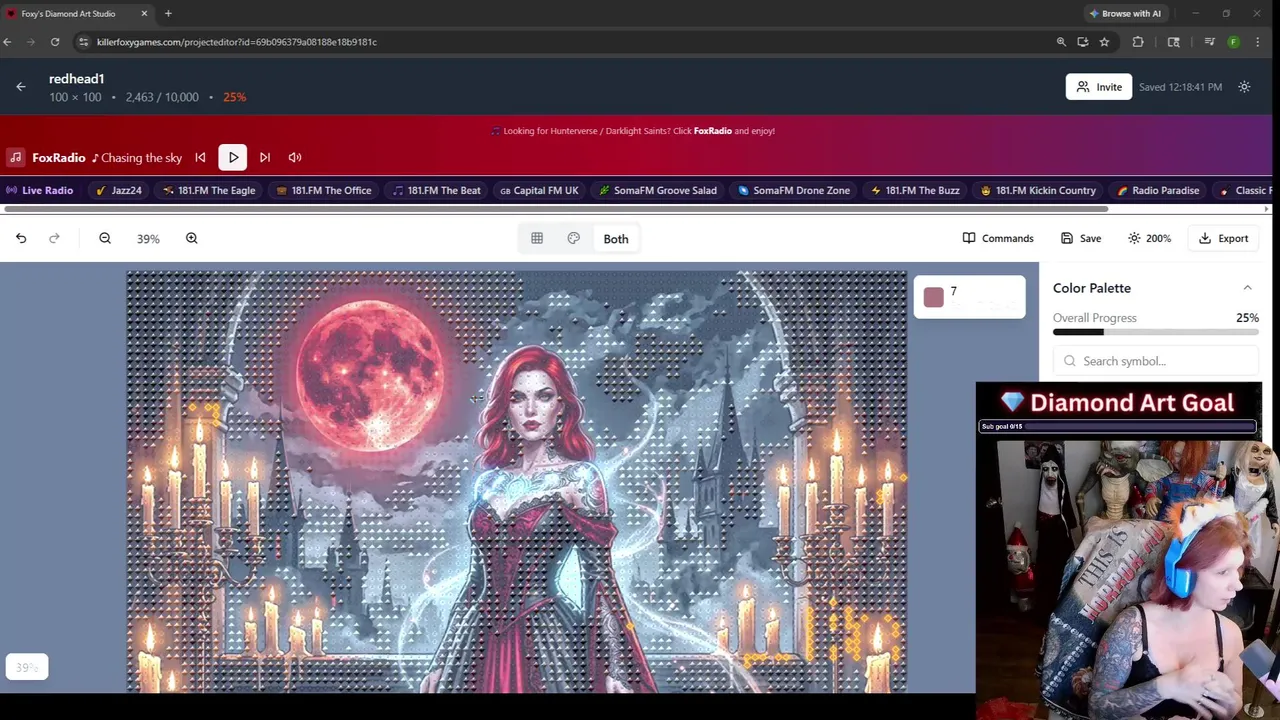Click the 39% zoom level value
Screen dimensions: 1280x720
tap(148, 239)
